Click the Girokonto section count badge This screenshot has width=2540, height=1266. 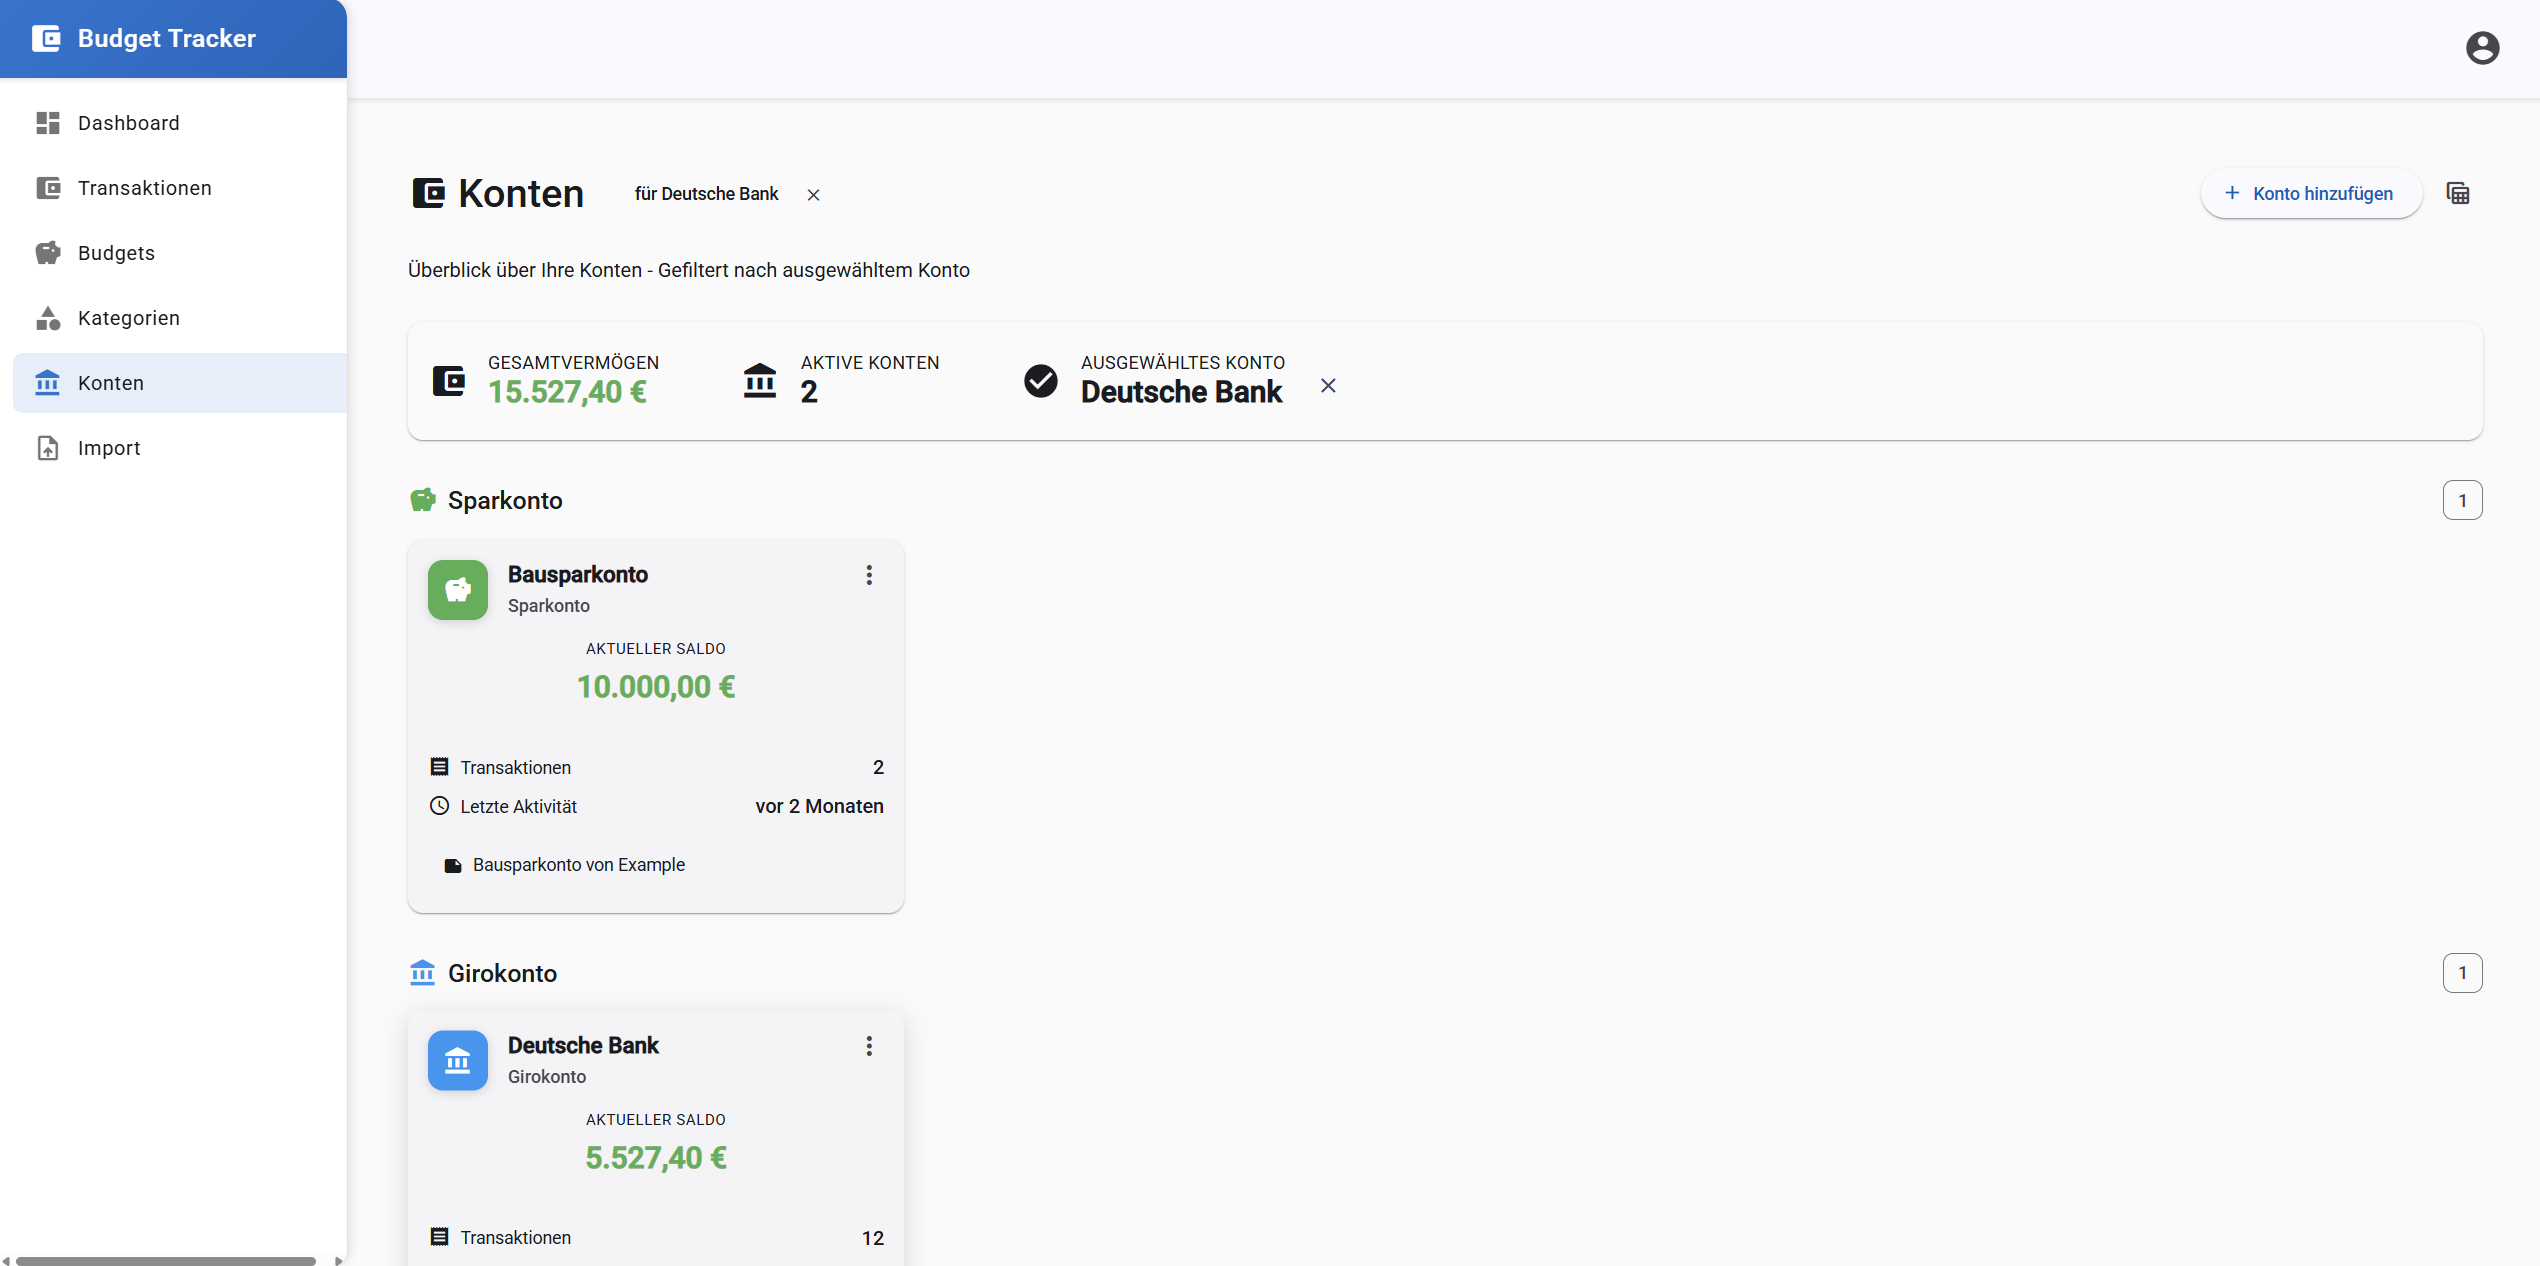point(2462,973)
